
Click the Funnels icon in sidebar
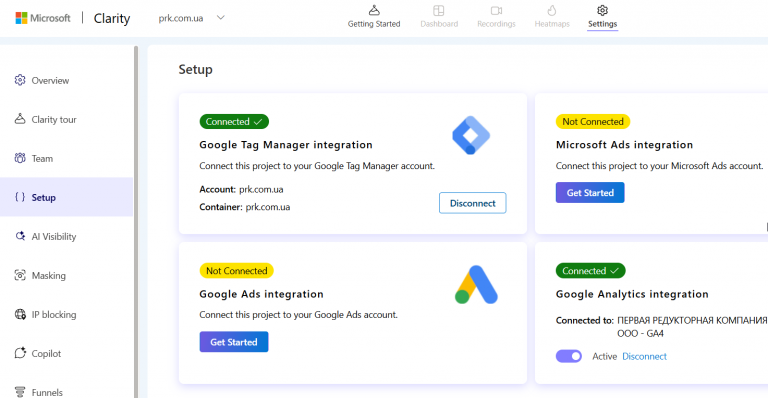click(20, 392)
